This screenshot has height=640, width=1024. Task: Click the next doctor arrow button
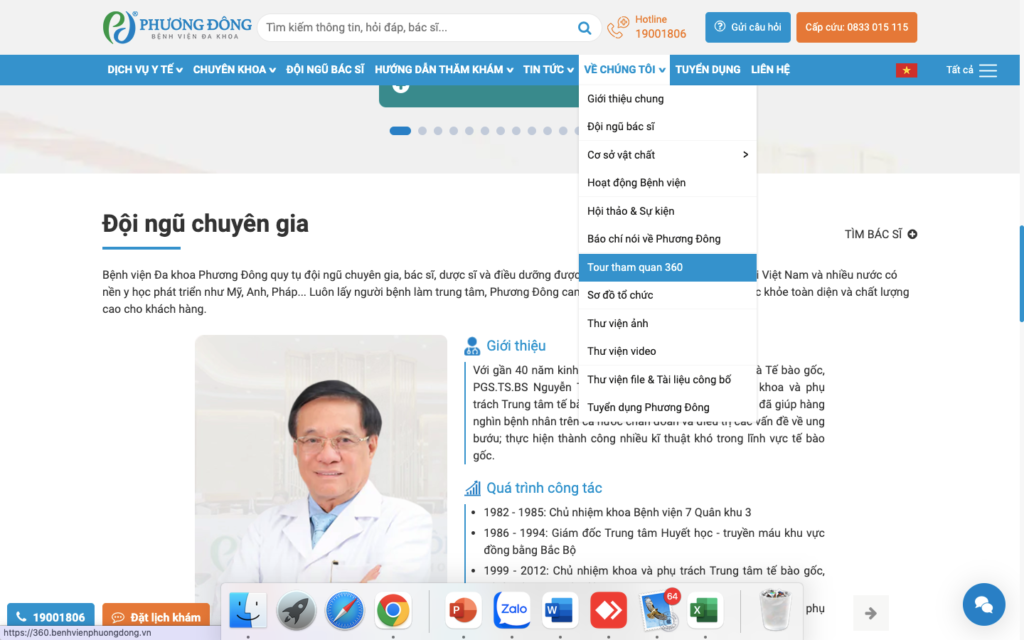pyautogui.click(x=870, y=612)
